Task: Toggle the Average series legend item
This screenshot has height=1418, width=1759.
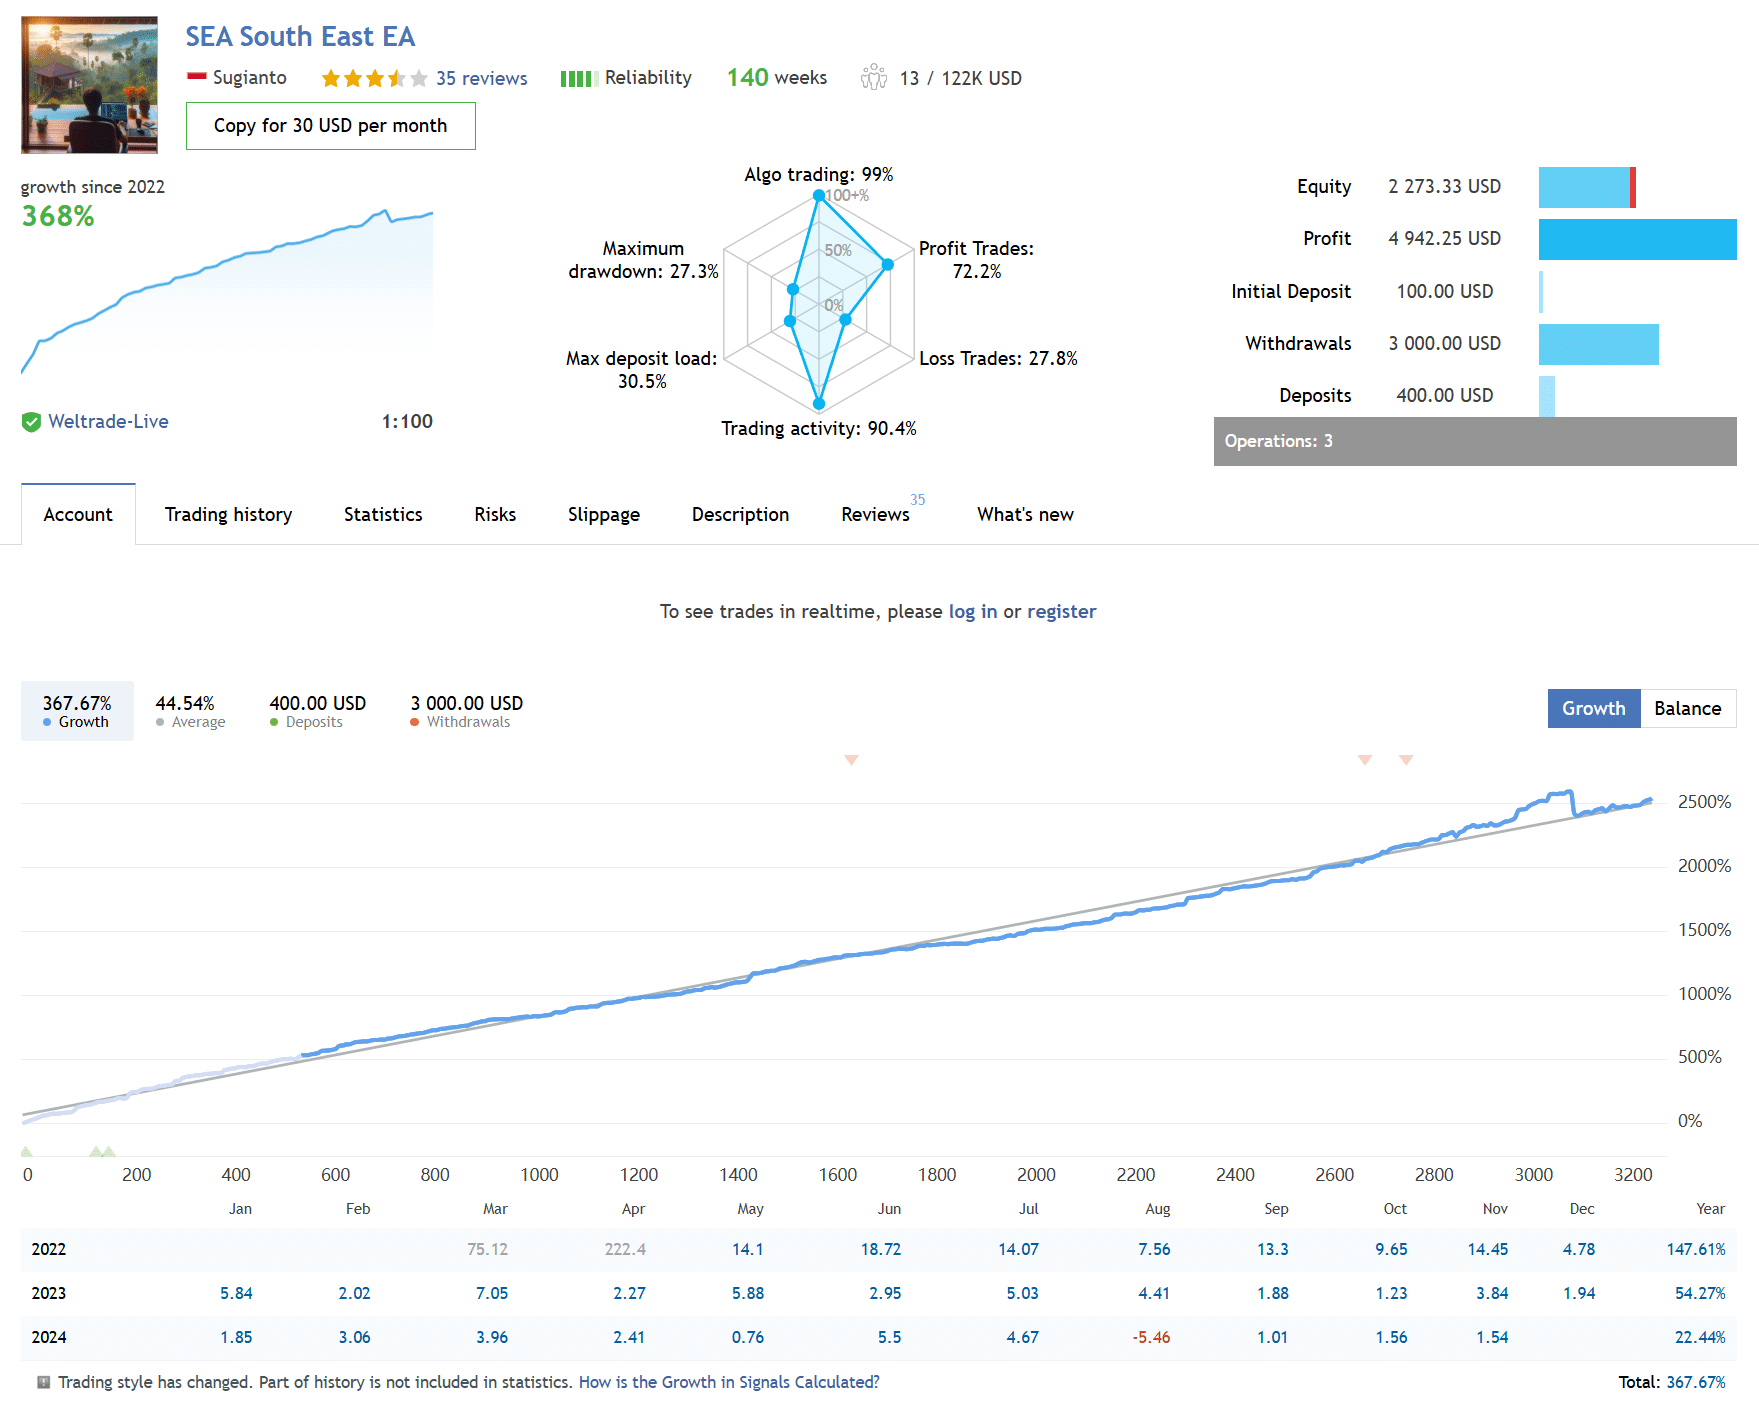Action: click(190, 711)
